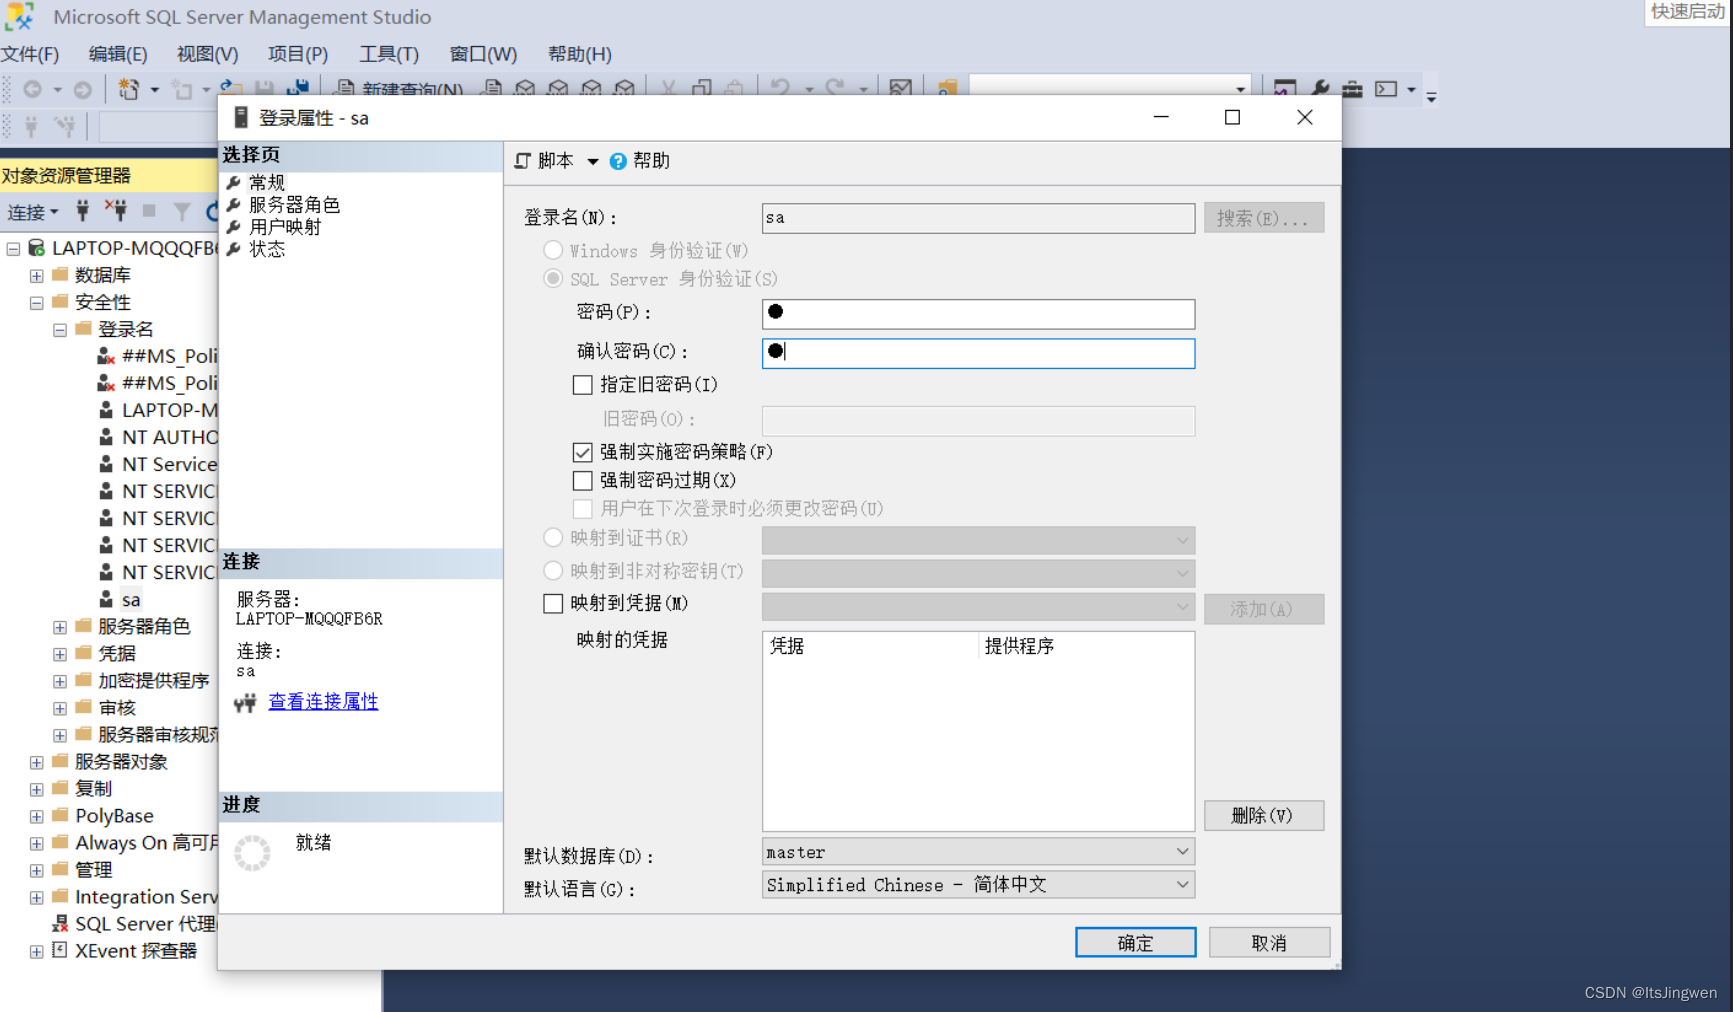Click into the 确认密码(C) field

(x=978, y=353)
